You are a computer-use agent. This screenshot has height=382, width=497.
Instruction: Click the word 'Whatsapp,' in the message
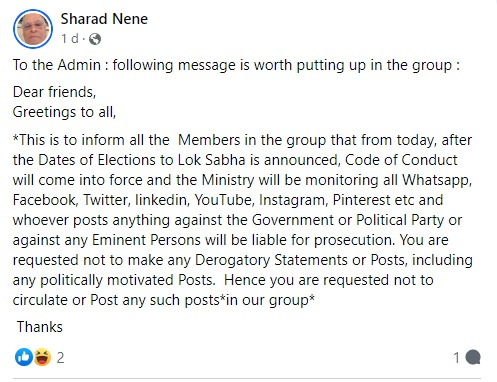(x=437, y=180)
